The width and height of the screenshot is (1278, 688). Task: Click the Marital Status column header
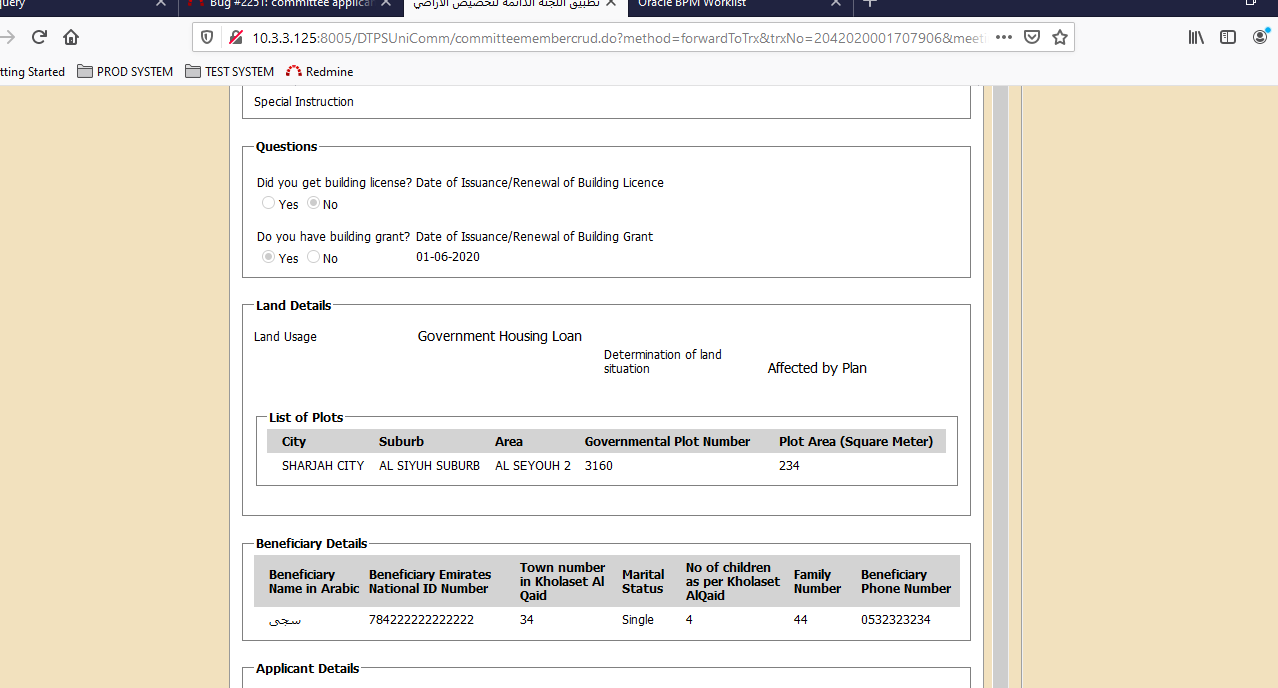pyautogui.click(x=643, y=582)
